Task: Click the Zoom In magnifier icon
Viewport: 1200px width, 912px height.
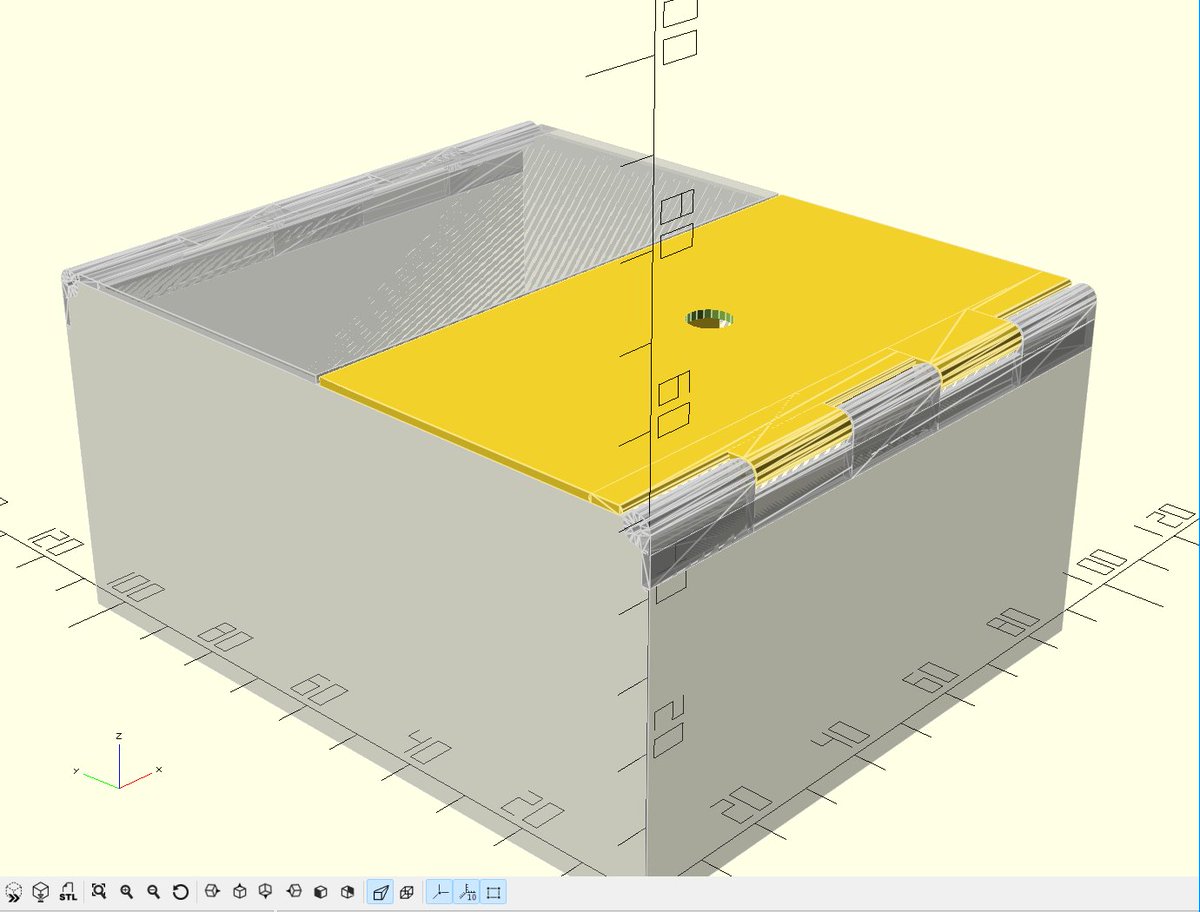Action: [126, 893]
